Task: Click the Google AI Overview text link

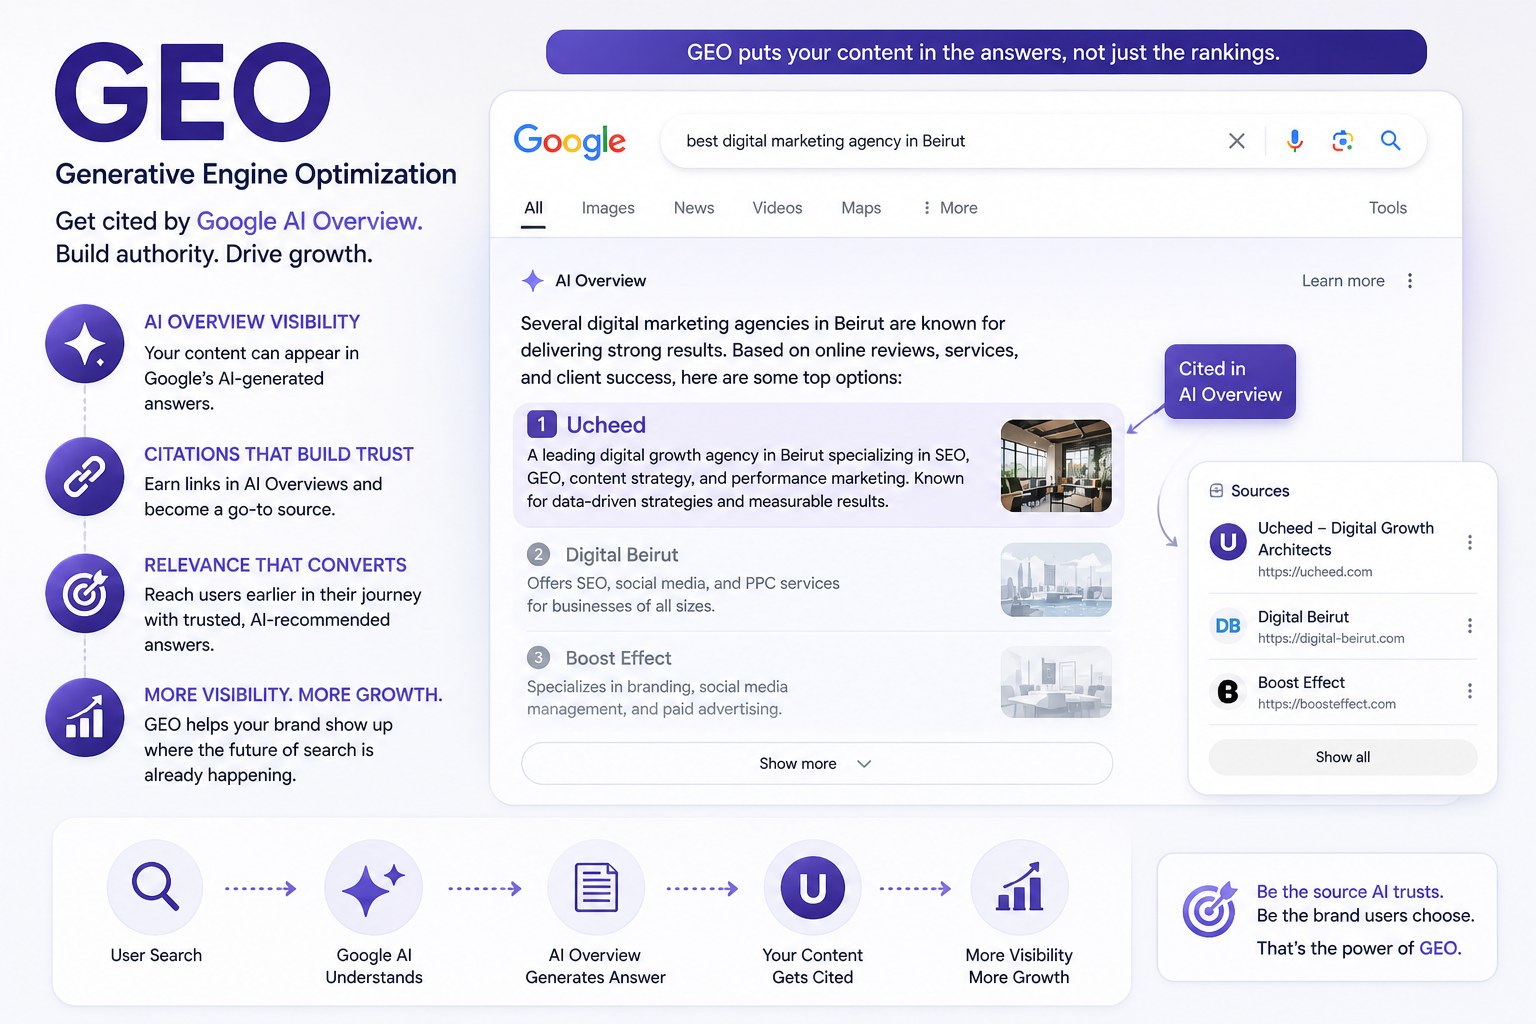Action: (309, 221)
